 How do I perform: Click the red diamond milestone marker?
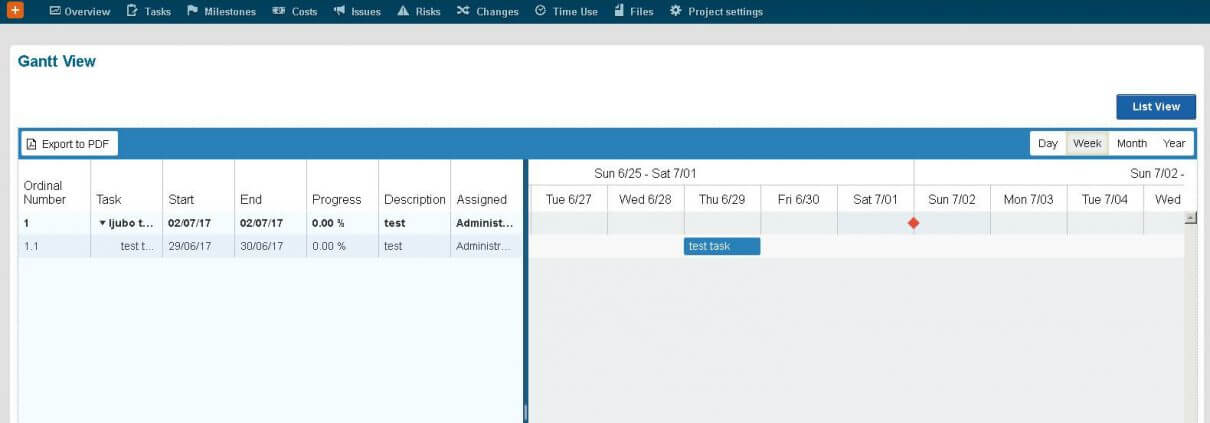pyautogui.click(x=913, y=223)
